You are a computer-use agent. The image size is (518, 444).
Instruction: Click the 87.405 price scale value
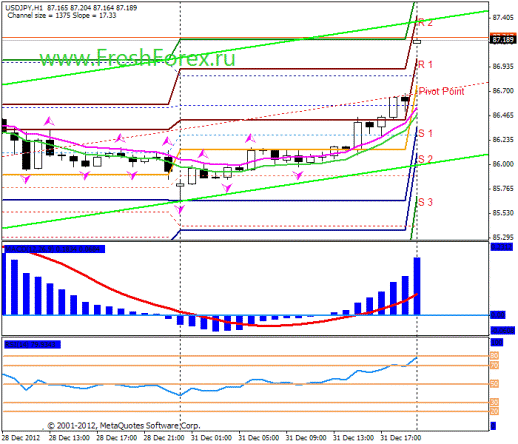(503, 17)
